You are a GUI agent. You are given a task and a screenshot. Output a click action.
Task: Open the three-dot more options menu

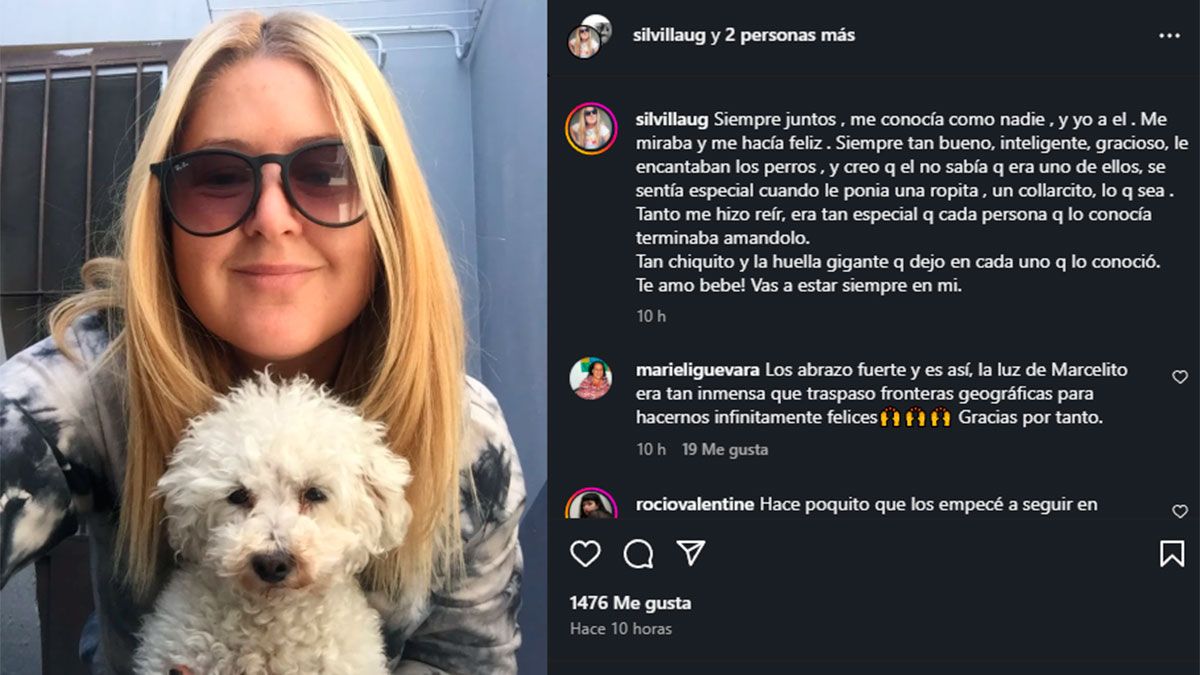[1169, 35]
